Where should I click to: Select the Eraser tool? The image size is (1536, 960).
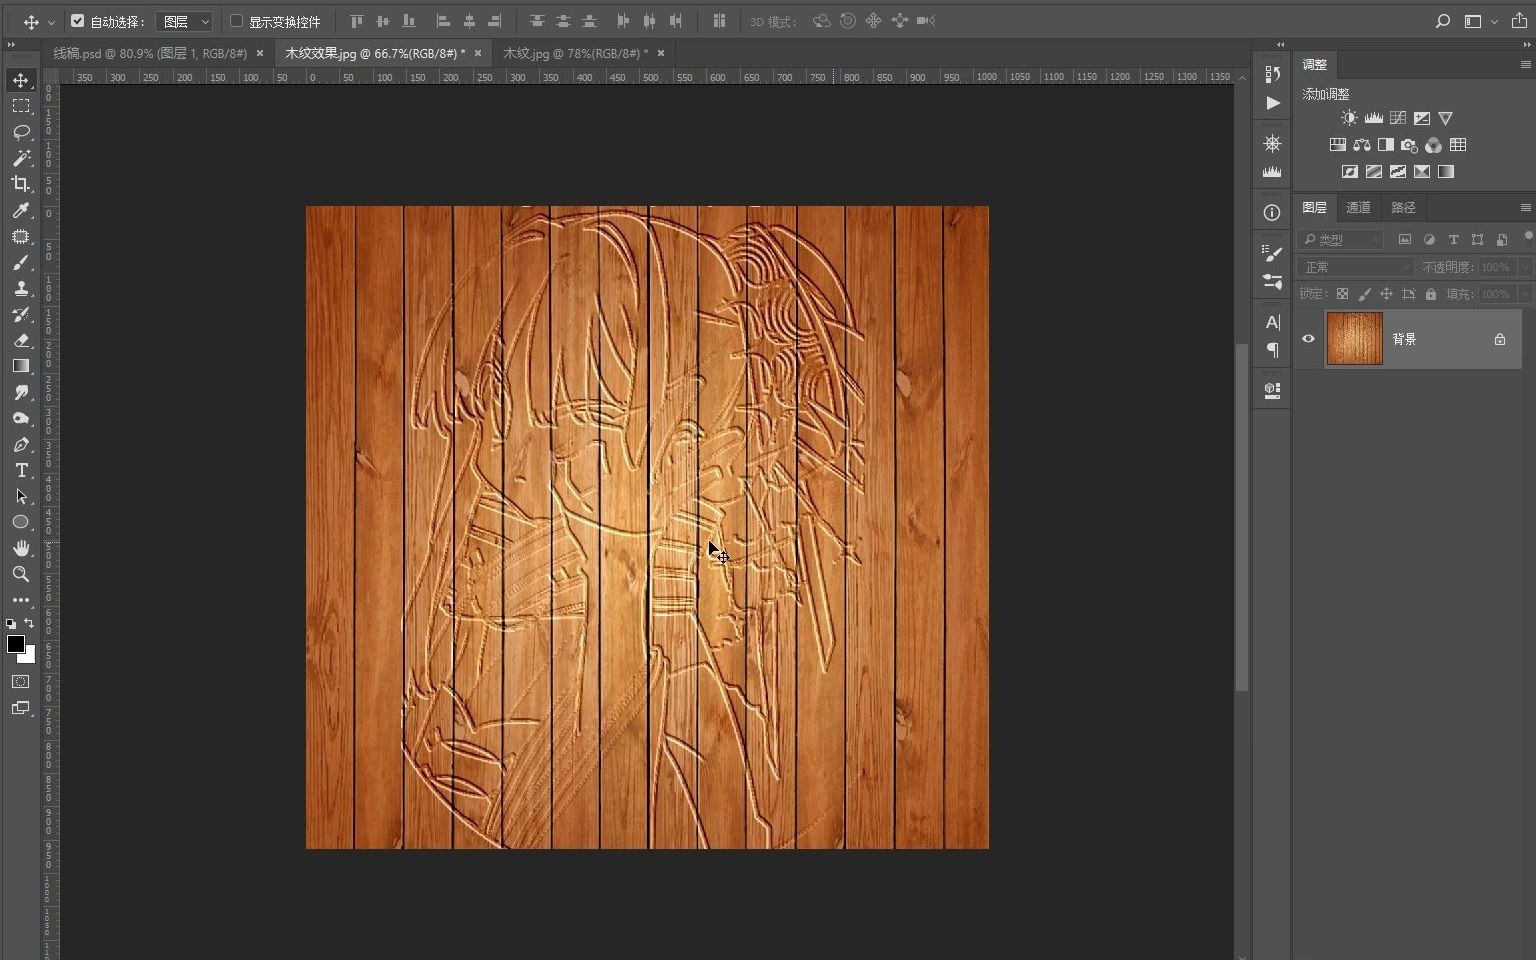click(x=21, y=340)
